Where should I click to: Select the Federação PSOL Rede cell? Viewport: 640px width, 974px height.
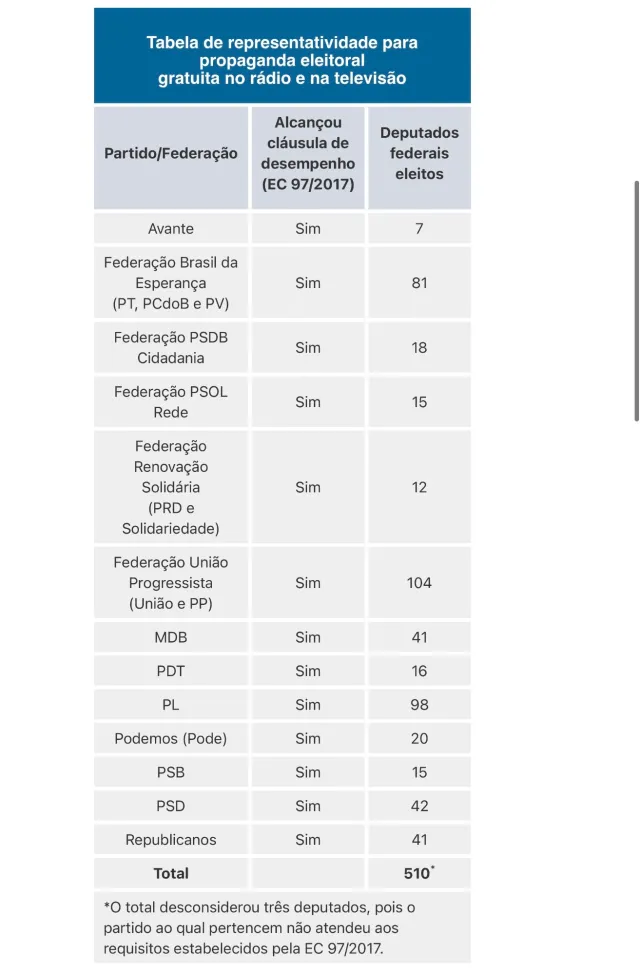click(171, 402)
